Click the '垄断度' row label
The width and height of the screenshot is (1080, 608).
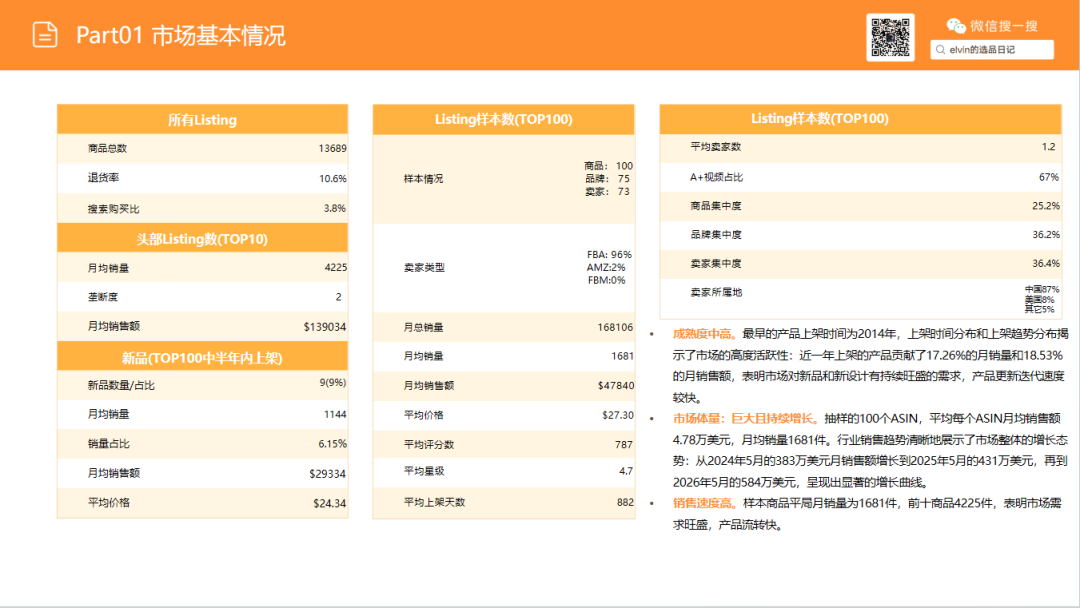tap(103, 297)
